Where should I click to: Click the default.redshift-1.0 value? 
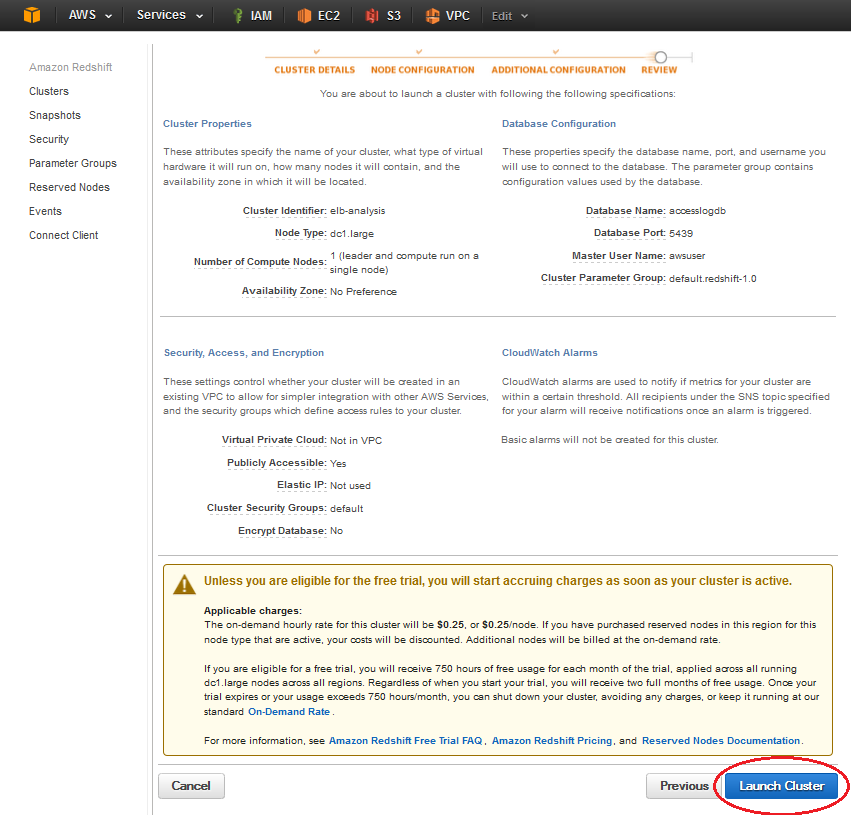(713, 278)
